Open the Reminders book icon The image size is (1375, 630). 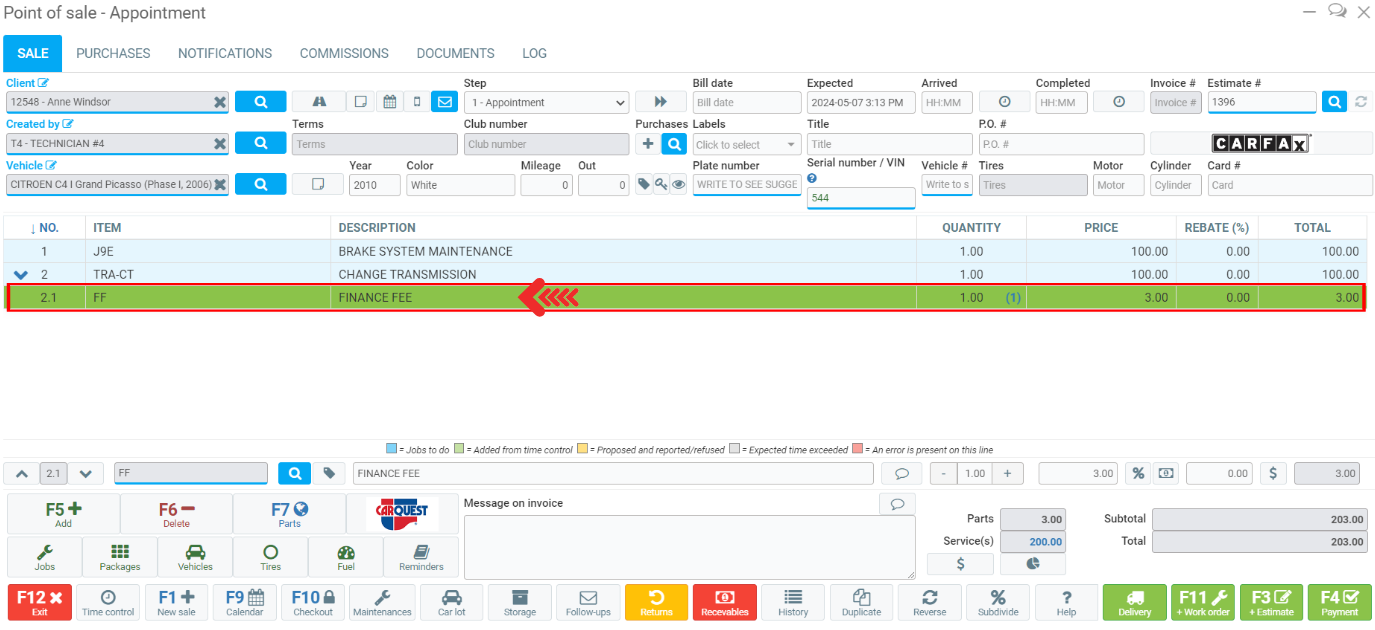[x=421, y=557]
